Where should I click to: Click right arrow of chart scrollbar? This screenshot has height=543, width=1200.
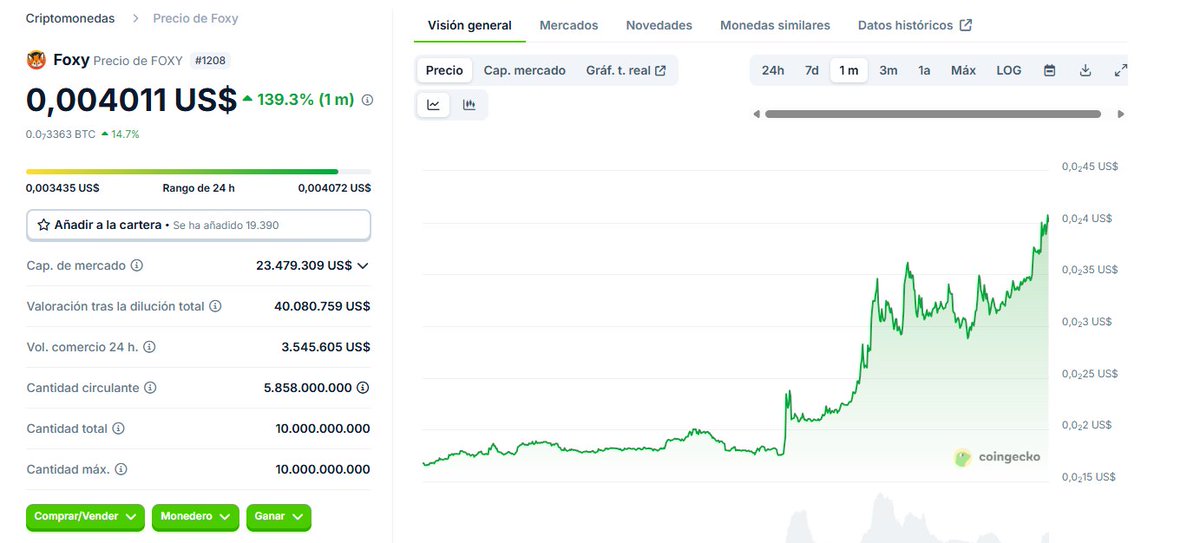pyautogui.click(x=1121, y=114)
